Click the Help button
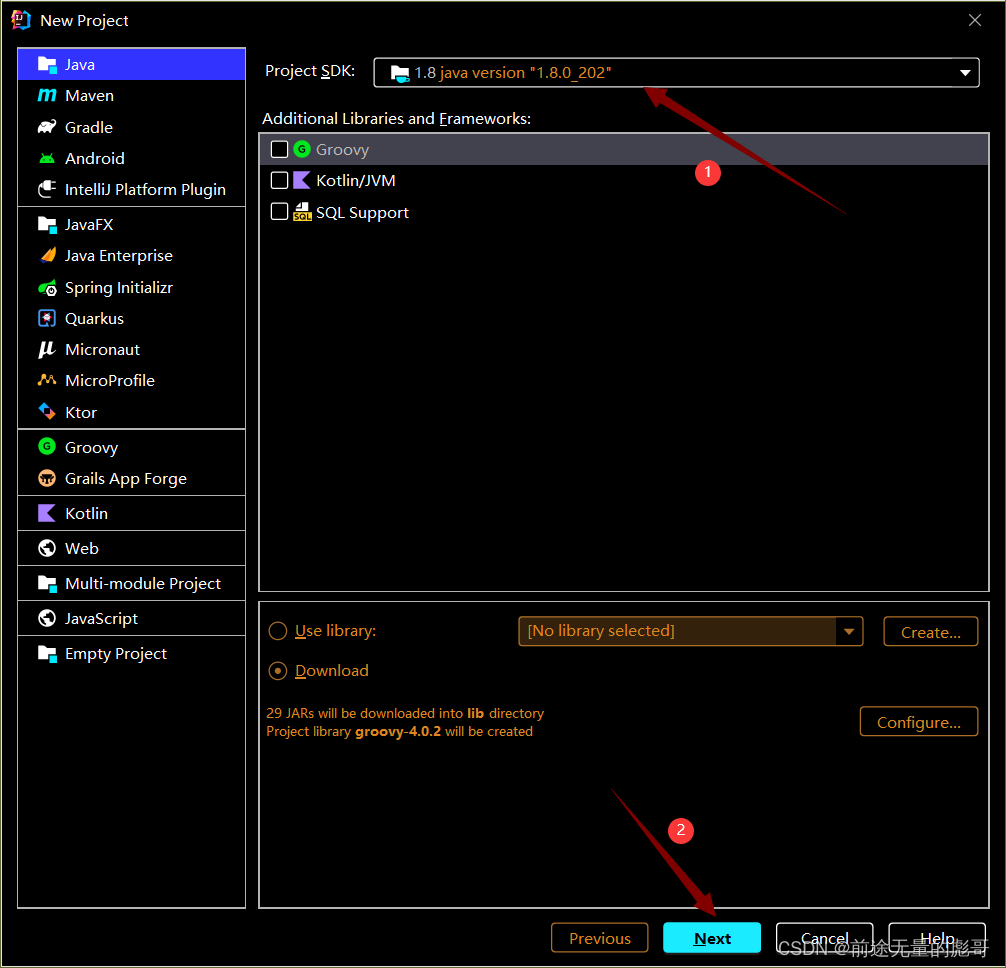The width and height of the screenshot is (1006, 968). pyautogui.click(x=937, y=938)
